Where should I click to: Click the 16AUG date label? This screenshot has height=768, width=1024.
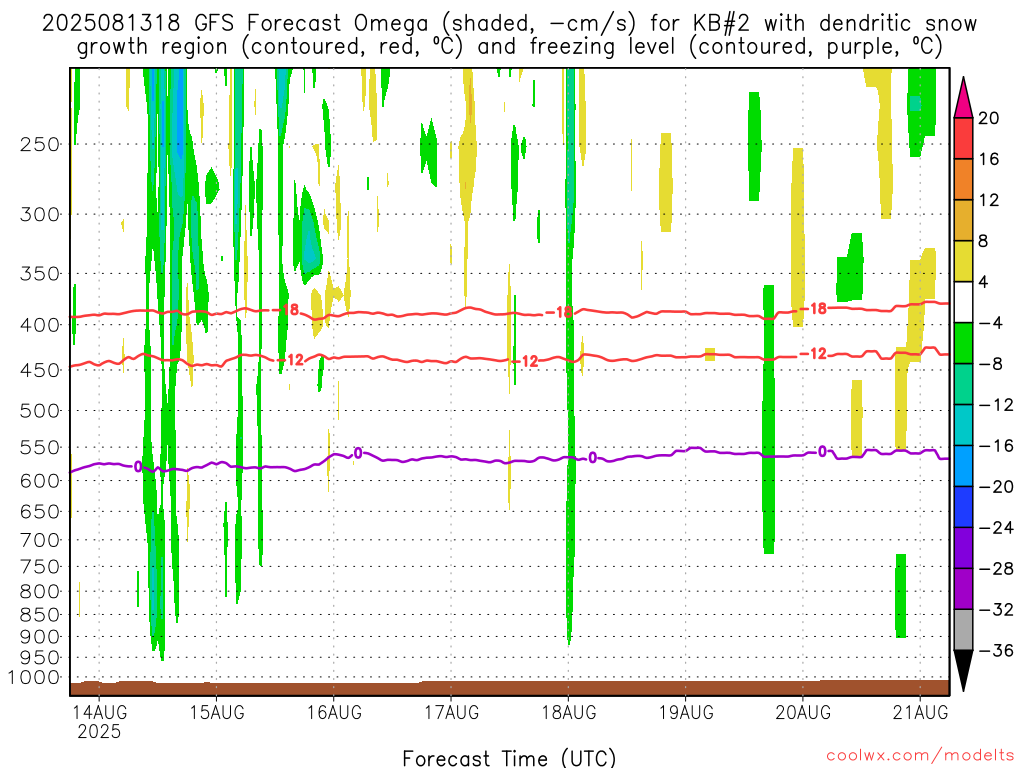pos(334,712)
